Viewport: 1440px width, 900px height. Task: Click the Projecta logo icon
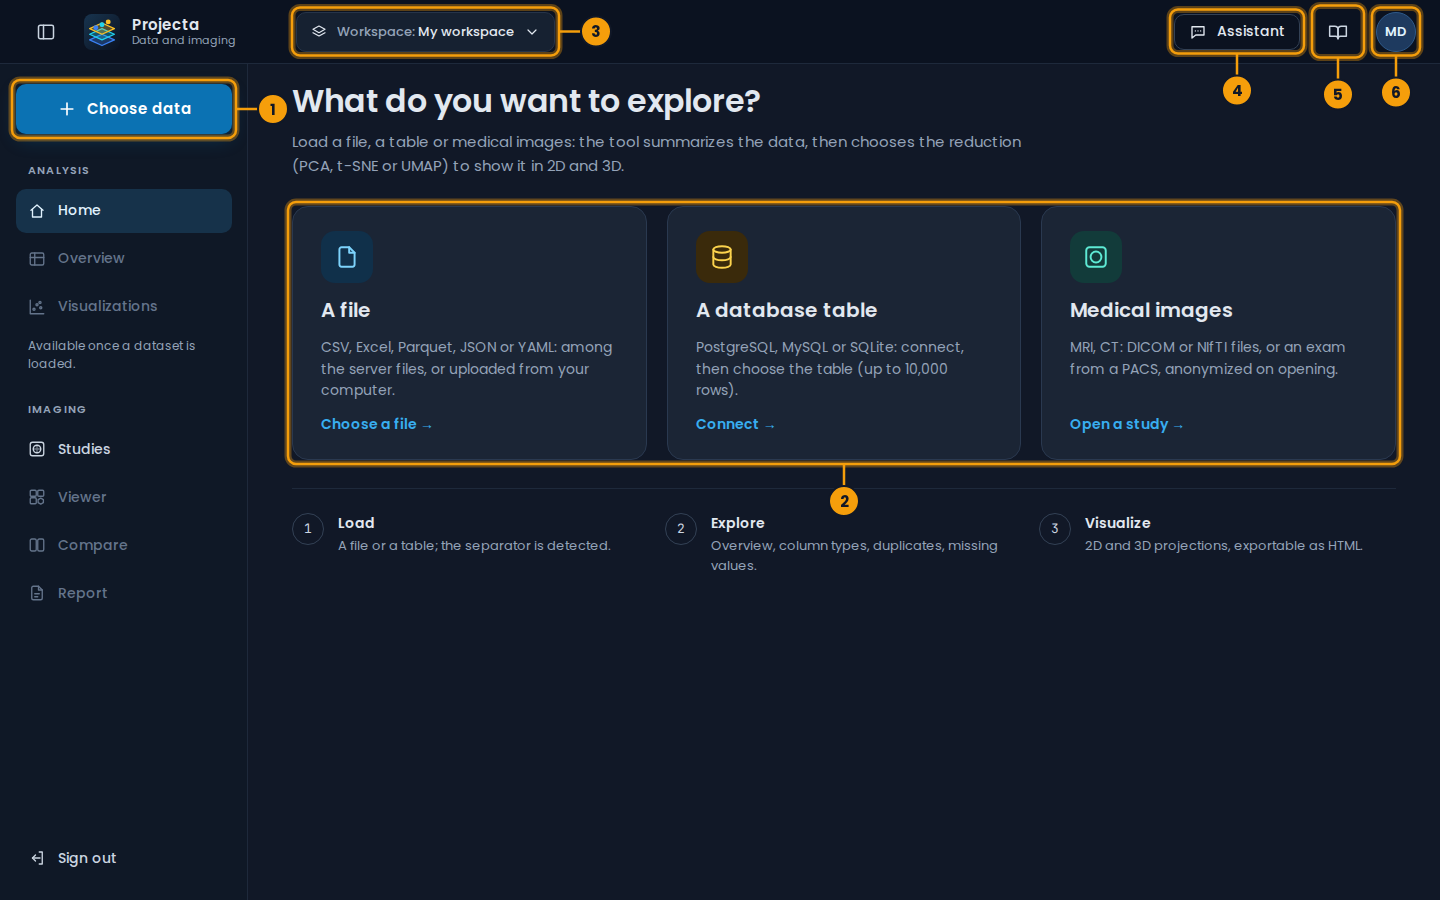[x=101, y=32]
